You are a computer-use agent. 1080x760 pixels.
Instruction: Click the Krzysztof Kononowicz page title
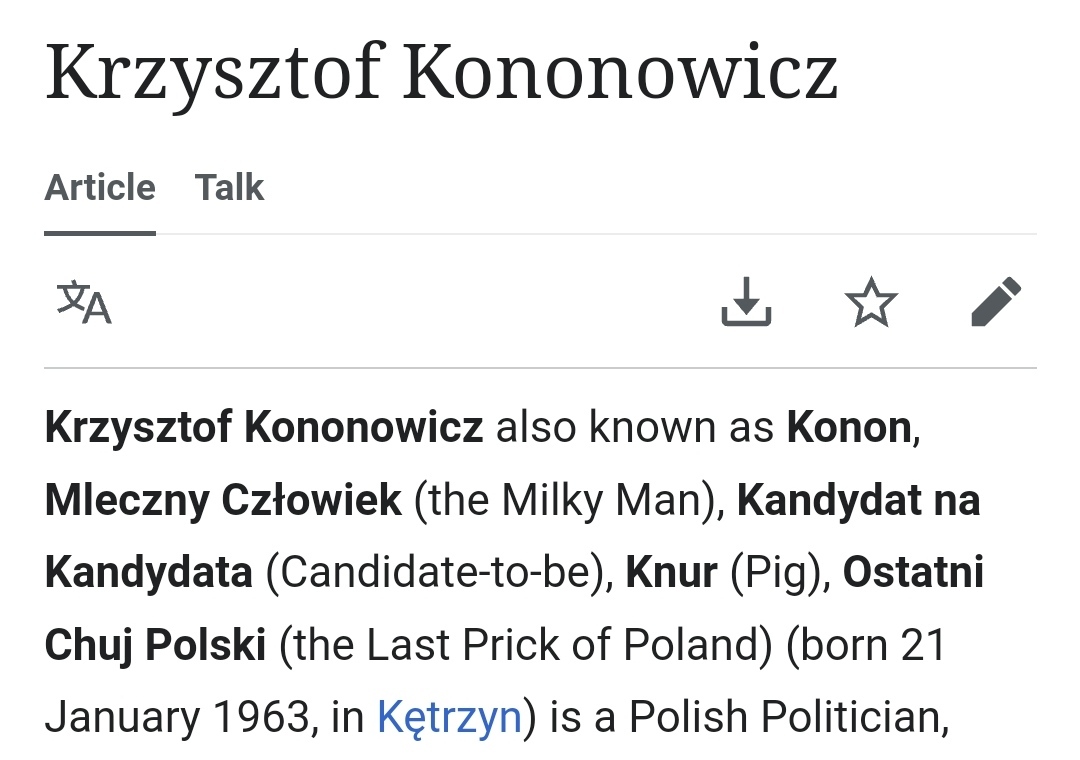click(441, 72)
